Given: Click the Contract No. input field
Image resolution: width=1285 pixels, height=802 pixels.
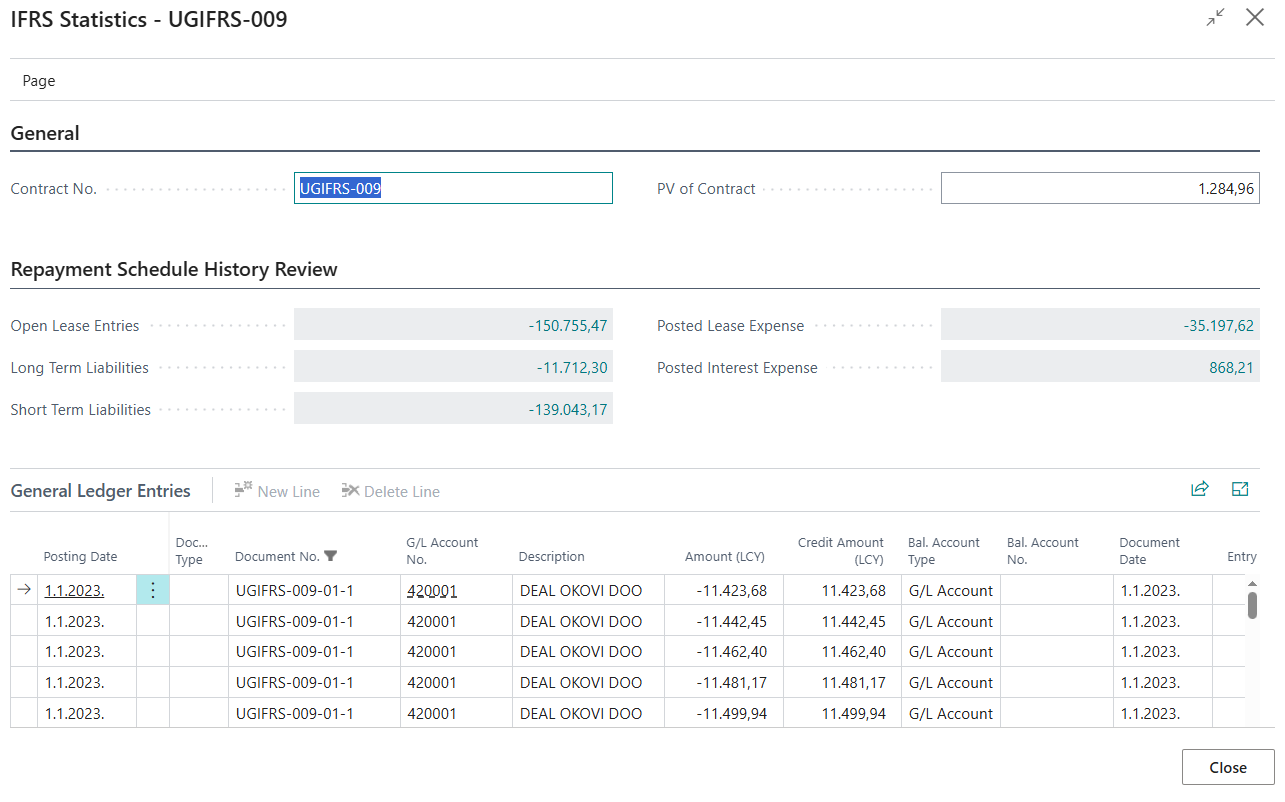Looking at the screenshot, I should 453,188.
